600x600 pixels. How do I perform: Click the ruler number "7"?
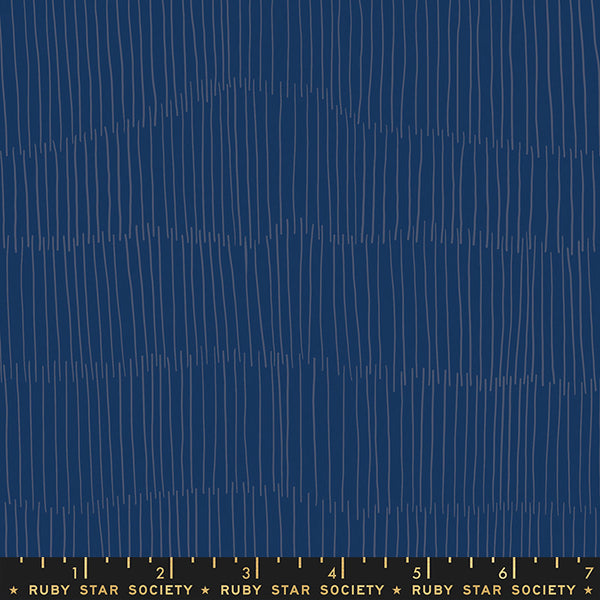[589, 573]
